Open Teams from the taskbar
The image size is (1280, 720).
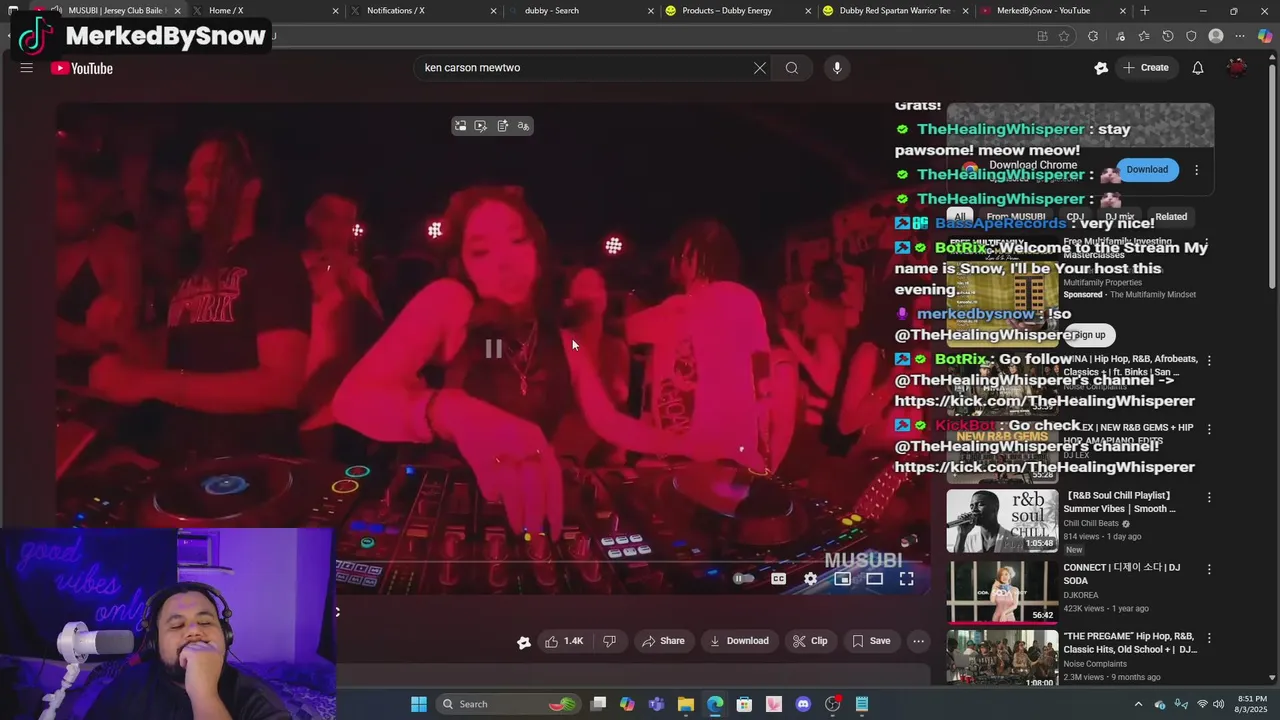click(x=656, y=704)
